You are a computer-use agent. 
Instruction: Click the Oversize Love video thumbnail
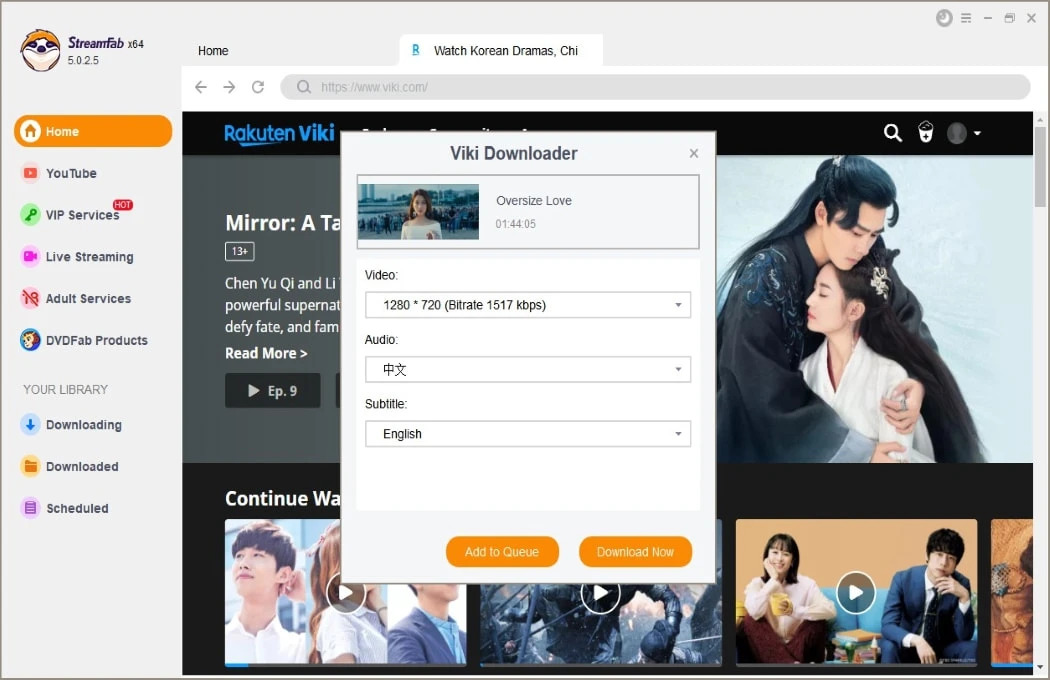tap(419, 212)
